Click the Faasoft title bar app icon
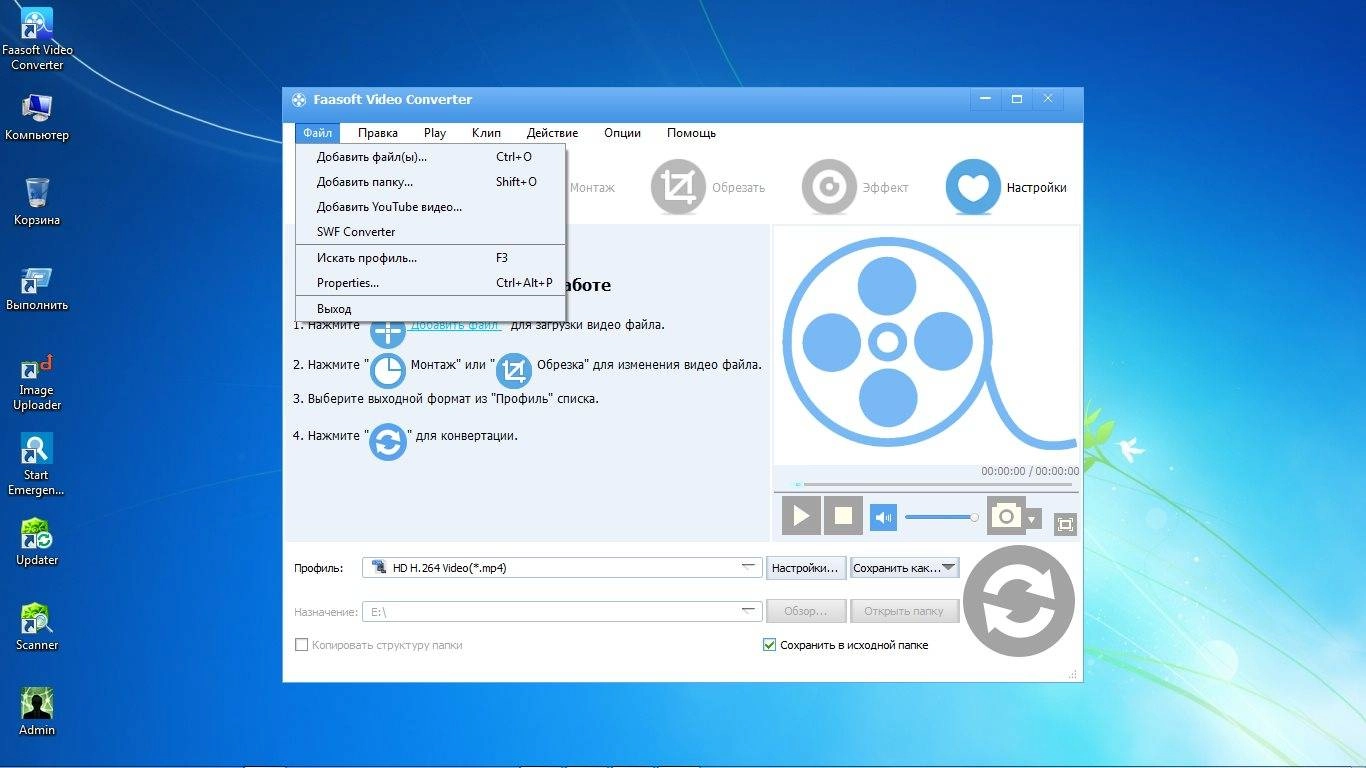This screenshot has height=768, width=1366. coord(299,100)
